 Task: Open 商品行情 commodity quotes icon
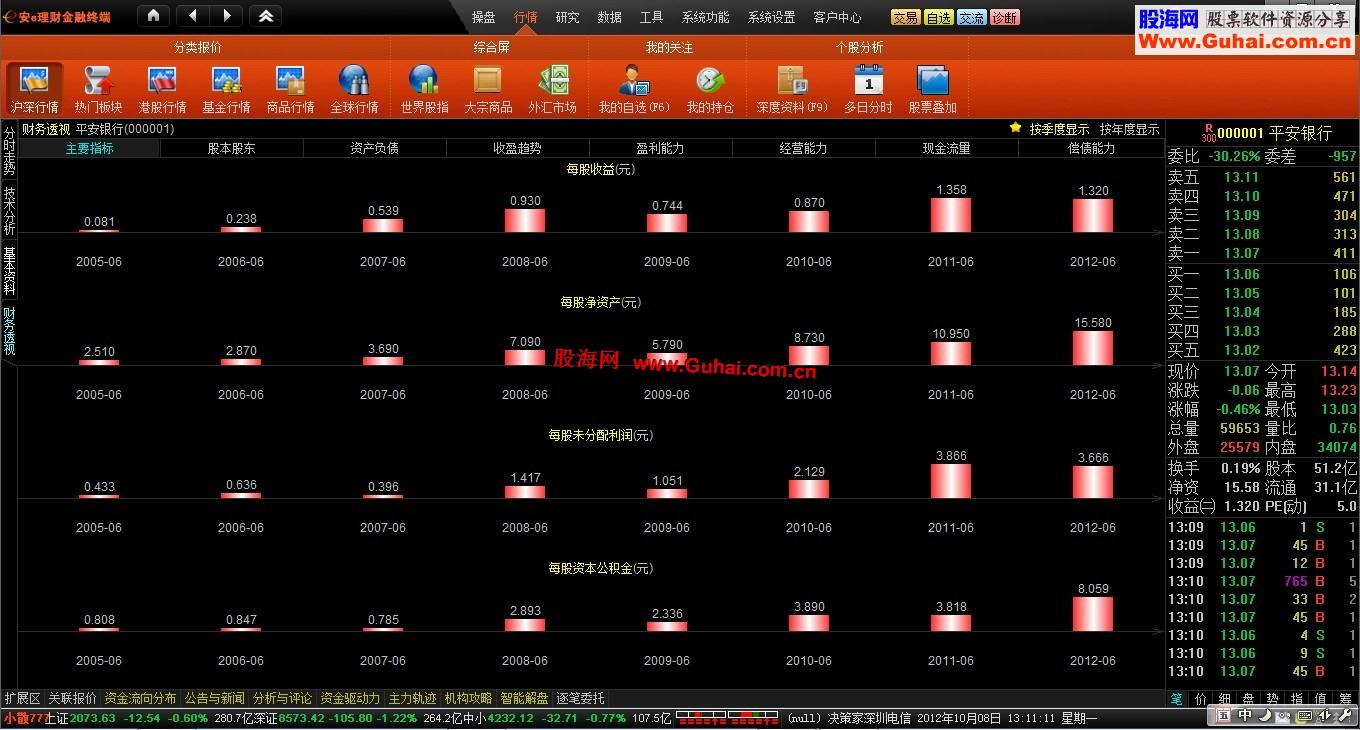[290, 89]
